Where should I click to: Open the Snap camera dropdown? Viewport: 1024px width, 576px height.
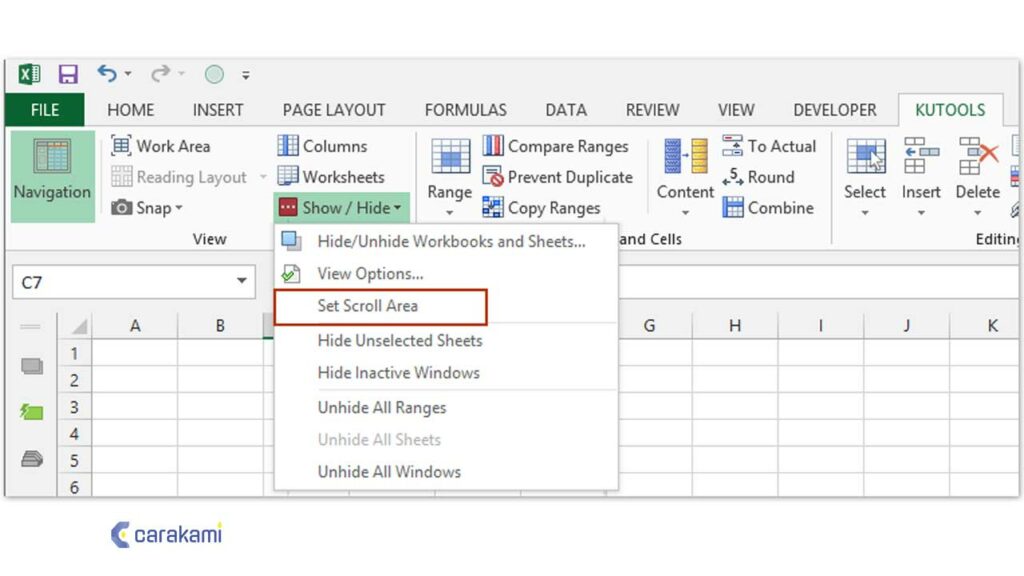[x=147, y=208]
